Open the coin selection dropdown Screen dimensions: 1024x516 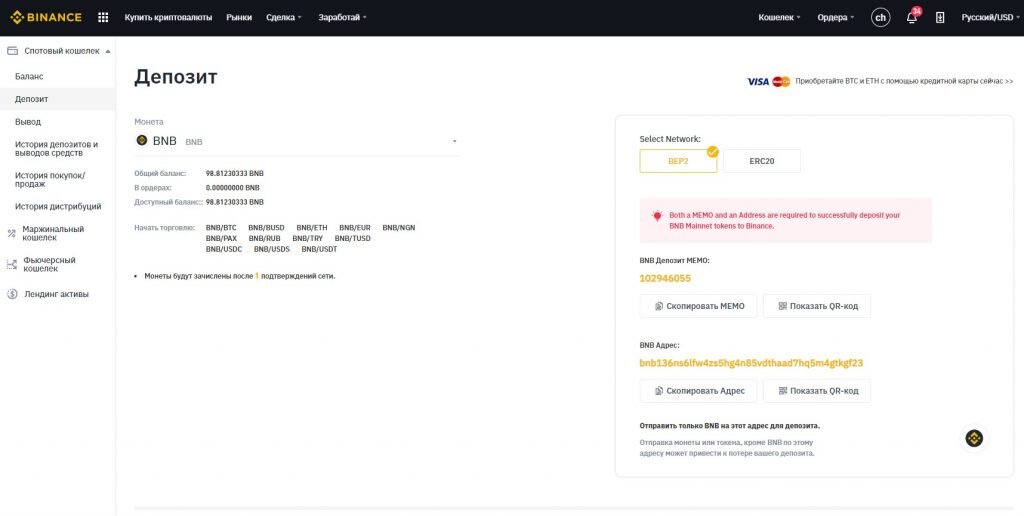tap(297, 140)
